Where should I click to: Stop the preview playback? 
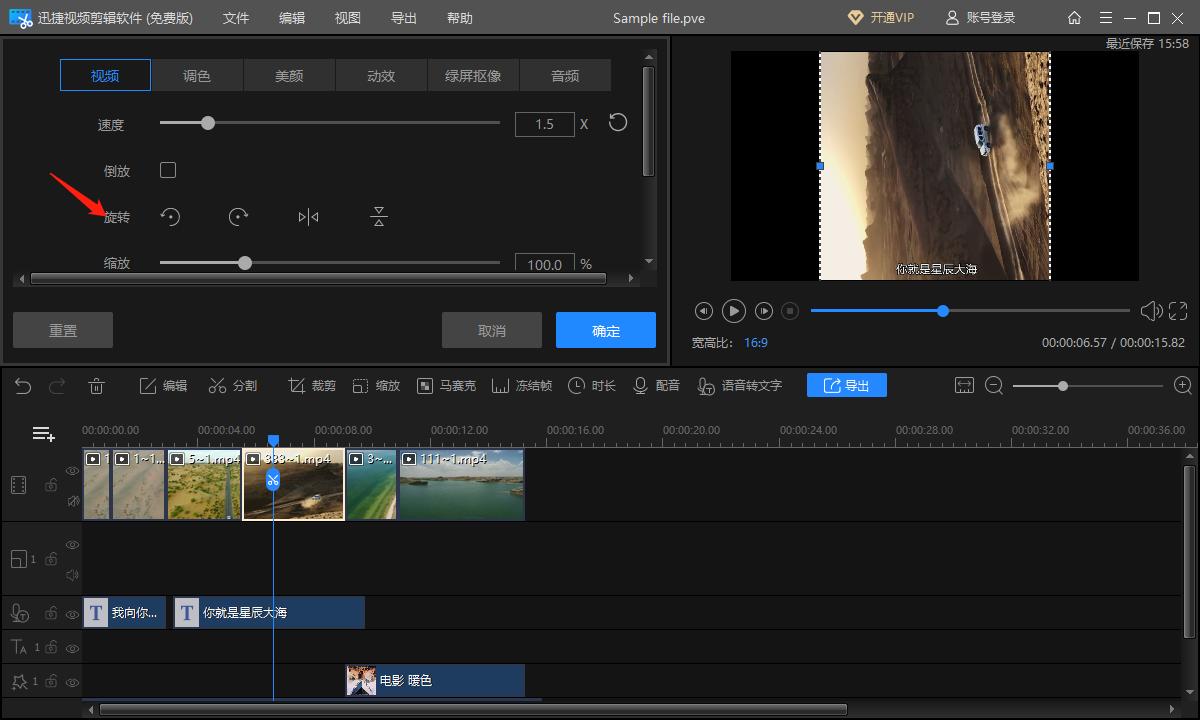click(x=790, y=311)
